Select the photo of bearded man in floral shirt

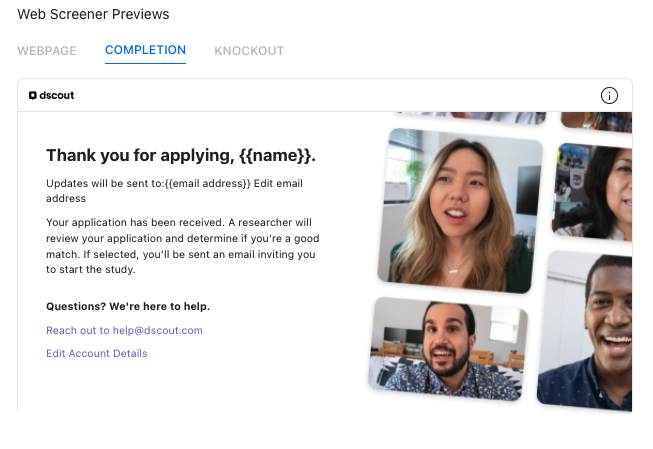tap(448, 349)
